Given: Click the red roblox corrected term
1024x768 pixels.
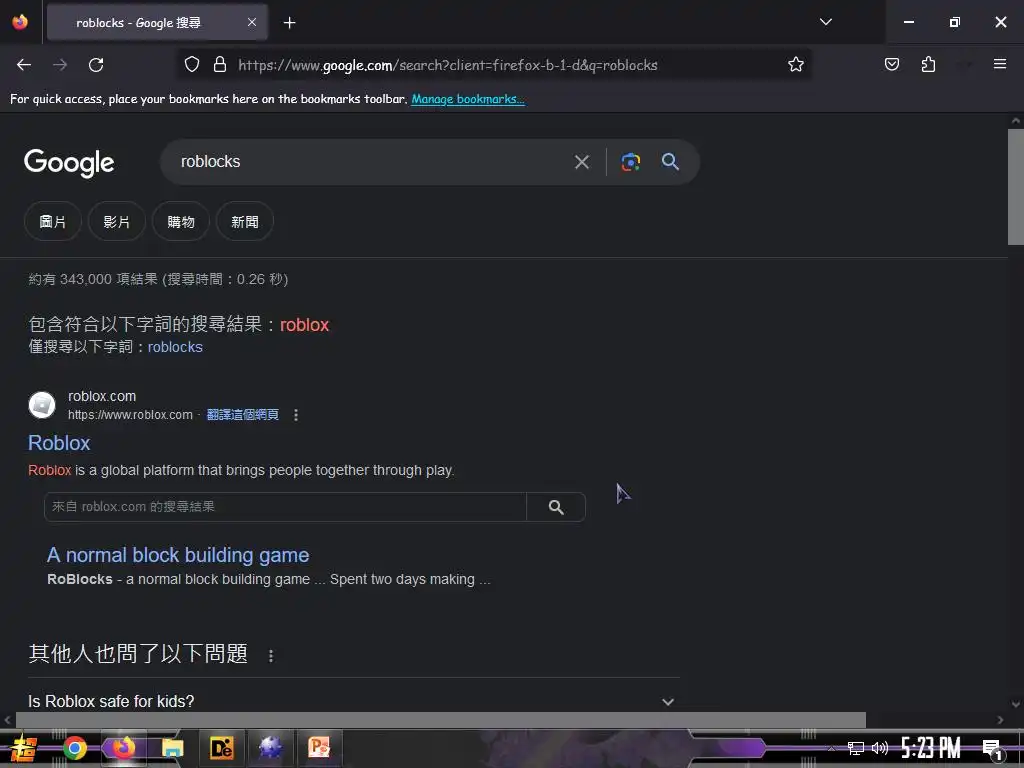Looking at the screenshot, I should point(304,325).
